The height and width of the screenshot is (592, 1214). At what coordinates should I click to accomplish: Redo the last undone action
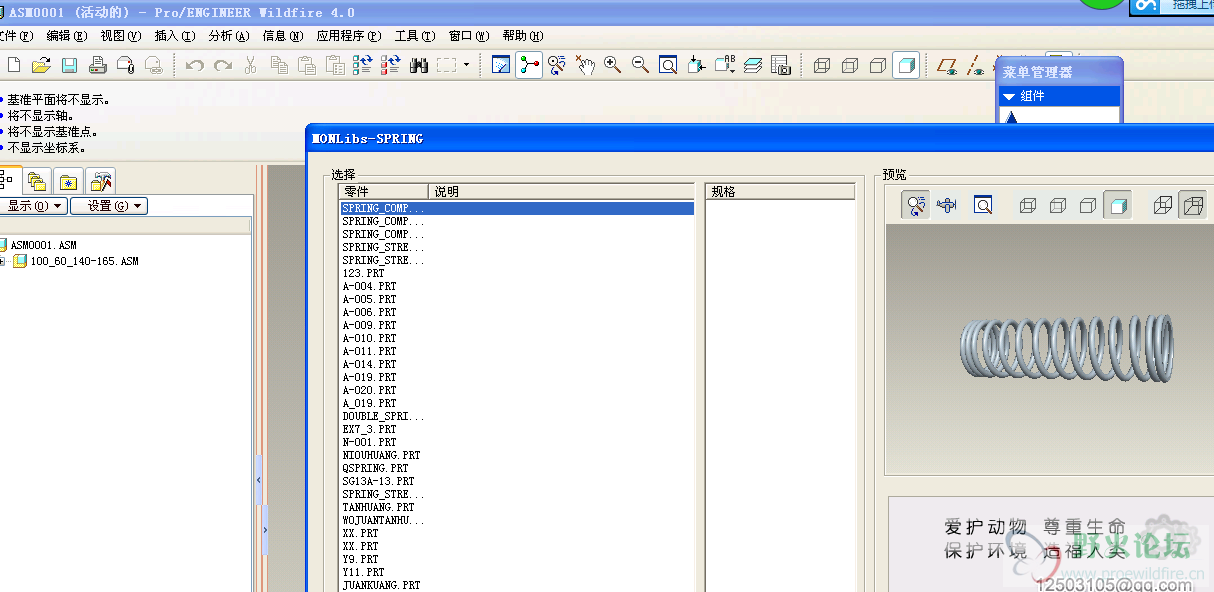[222, 65]
